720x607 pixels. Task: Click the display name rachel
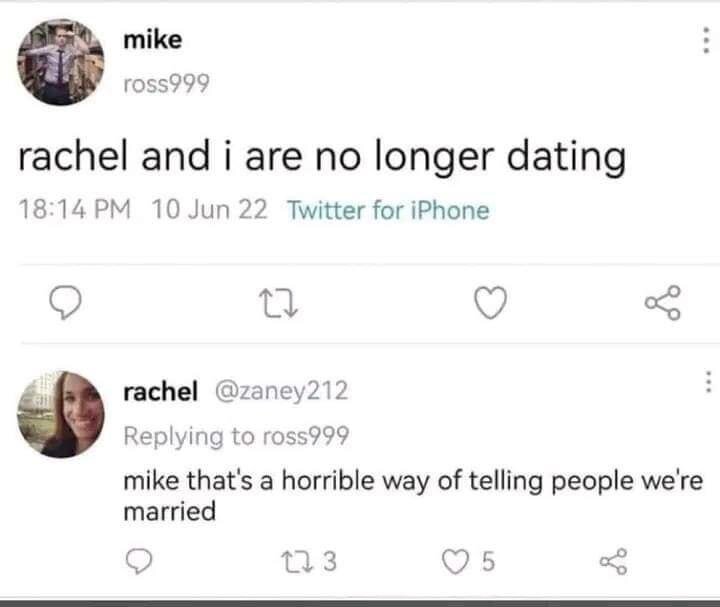point(161,392)
